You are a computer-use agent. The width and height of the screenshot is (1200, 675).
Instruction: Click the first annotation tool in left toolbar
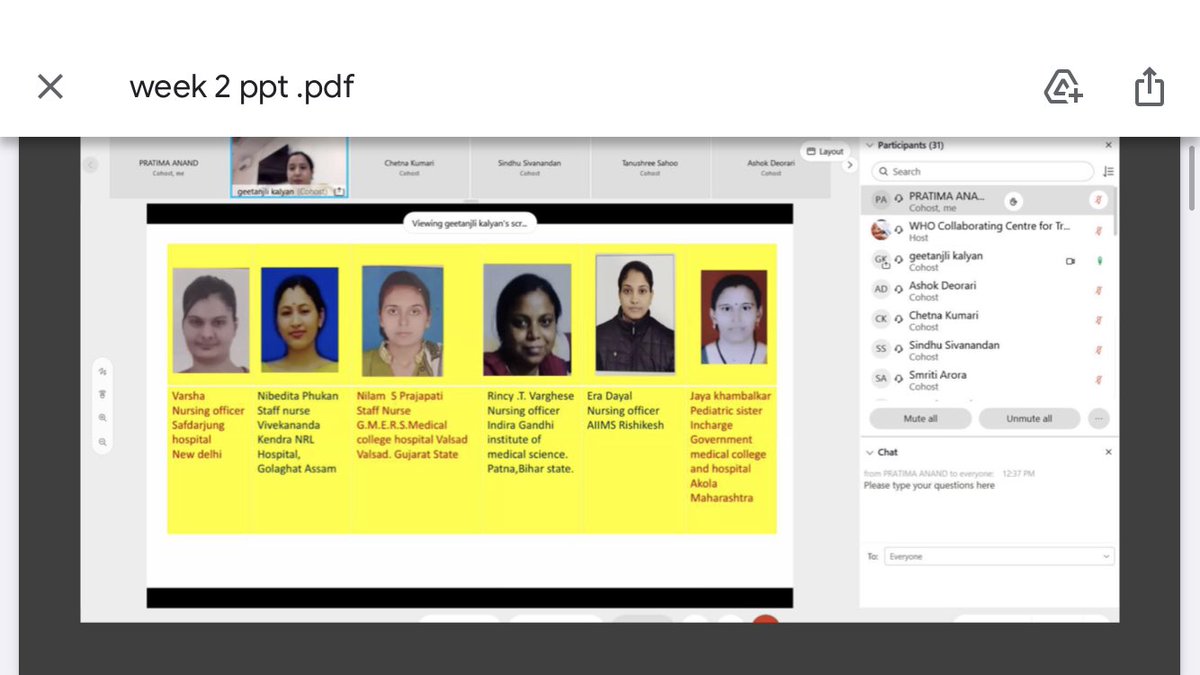pyautogui.click(x=103, y=371)
